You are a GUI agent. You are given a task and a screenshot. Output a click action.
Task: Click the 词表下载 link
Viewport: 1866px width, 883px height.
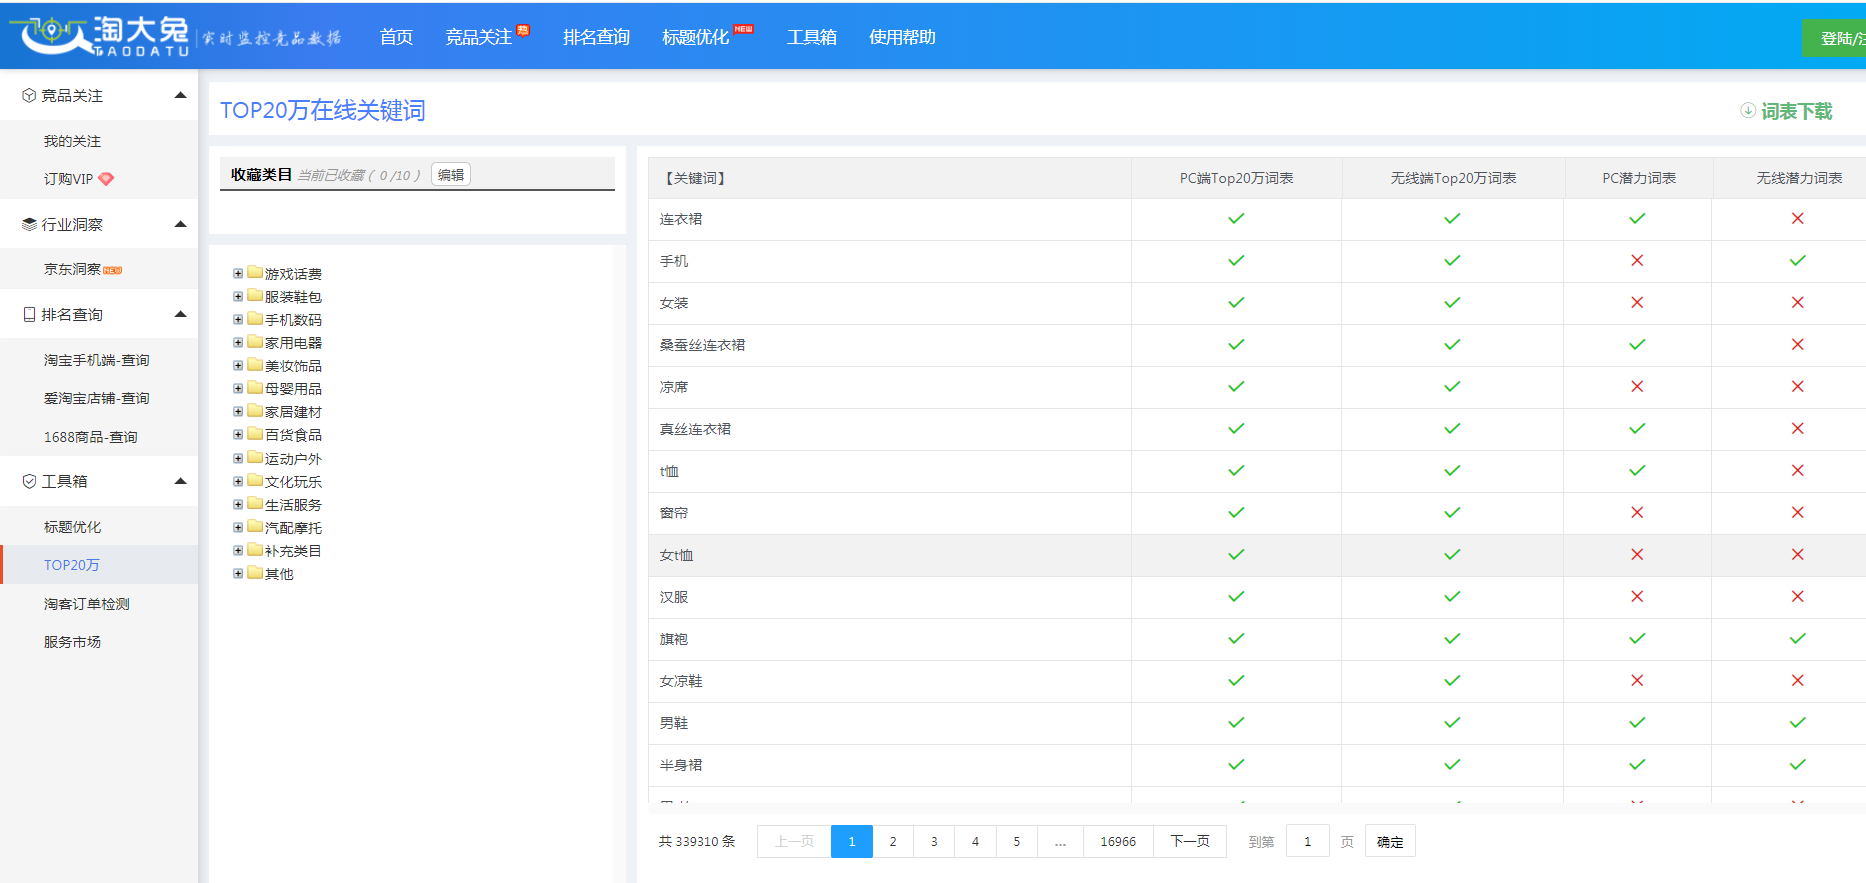[x=1796, y=111]
